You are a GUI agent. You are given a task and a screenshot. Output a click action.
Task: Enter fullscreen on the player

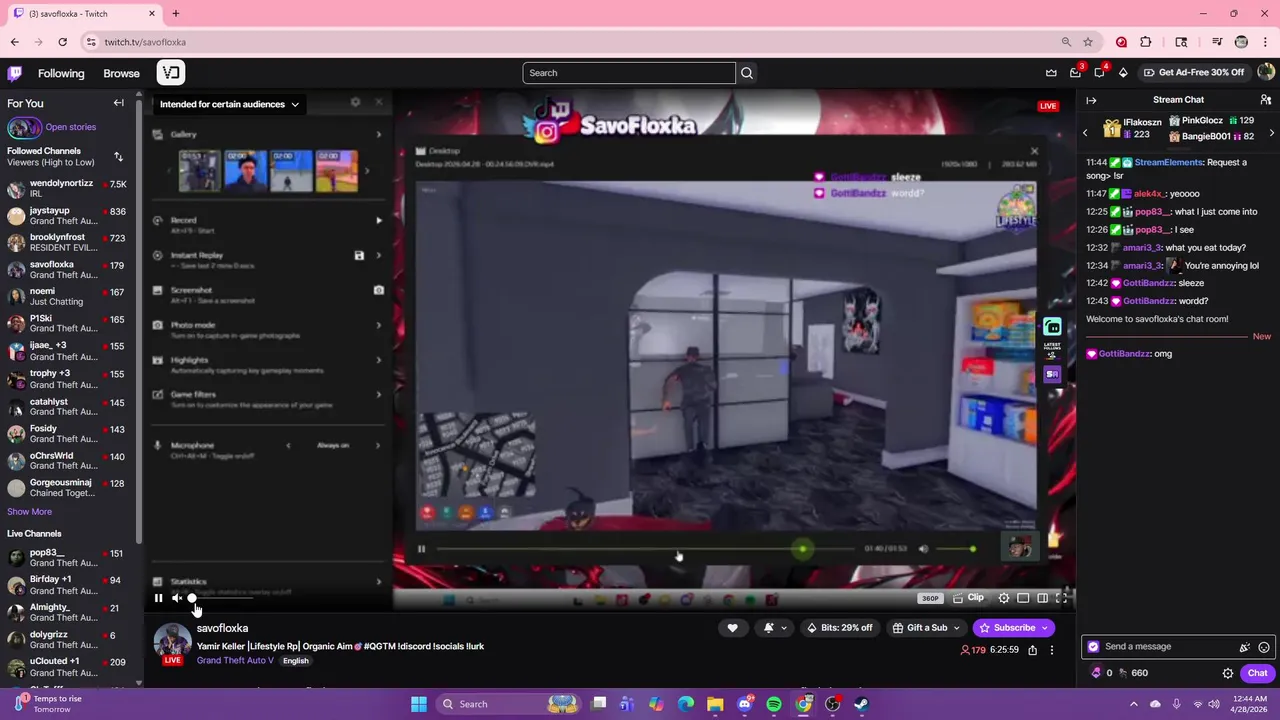[x=1062, y=598]
